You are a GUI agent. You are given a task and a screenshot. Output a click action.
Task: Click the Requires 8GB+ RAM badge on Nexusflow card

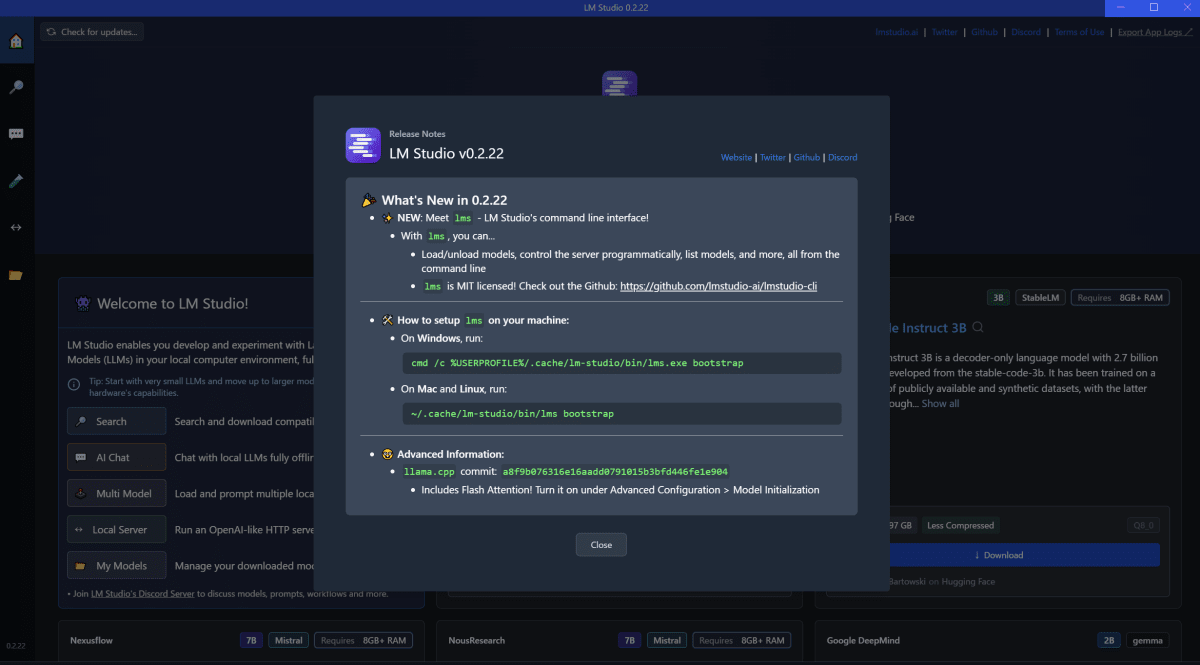tap(364, 640)
